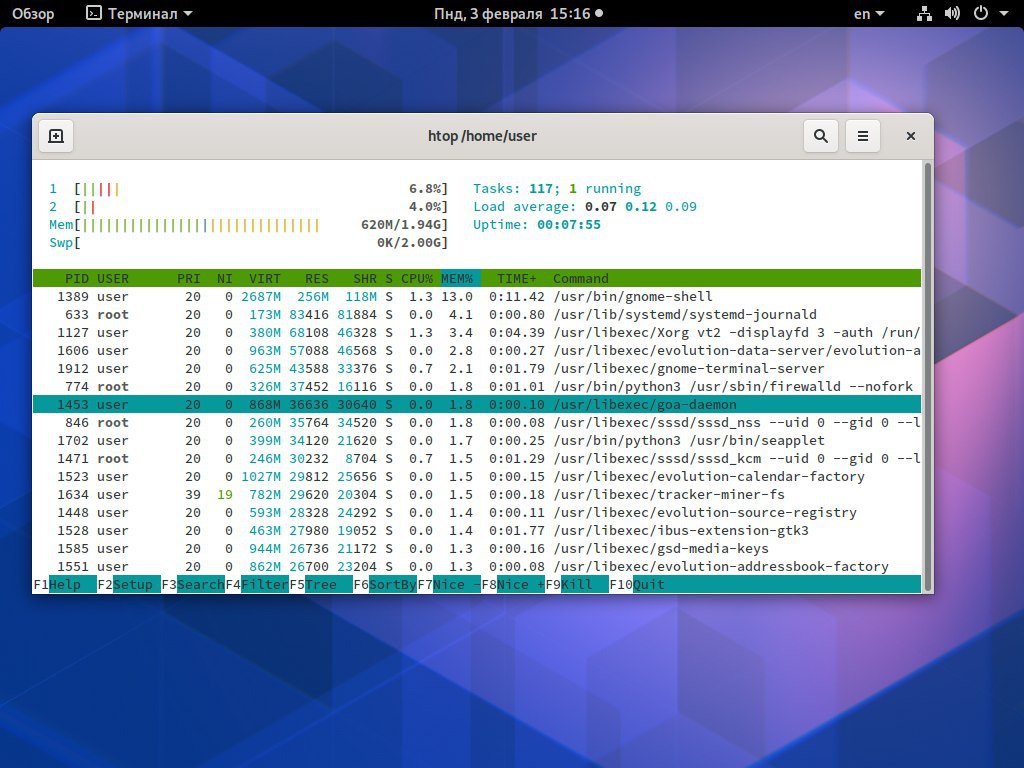Image resolution: width=1024 pixels, height=768 pixels.
Task: Click F4 Filter in htop footer
Action: [257, 584]
